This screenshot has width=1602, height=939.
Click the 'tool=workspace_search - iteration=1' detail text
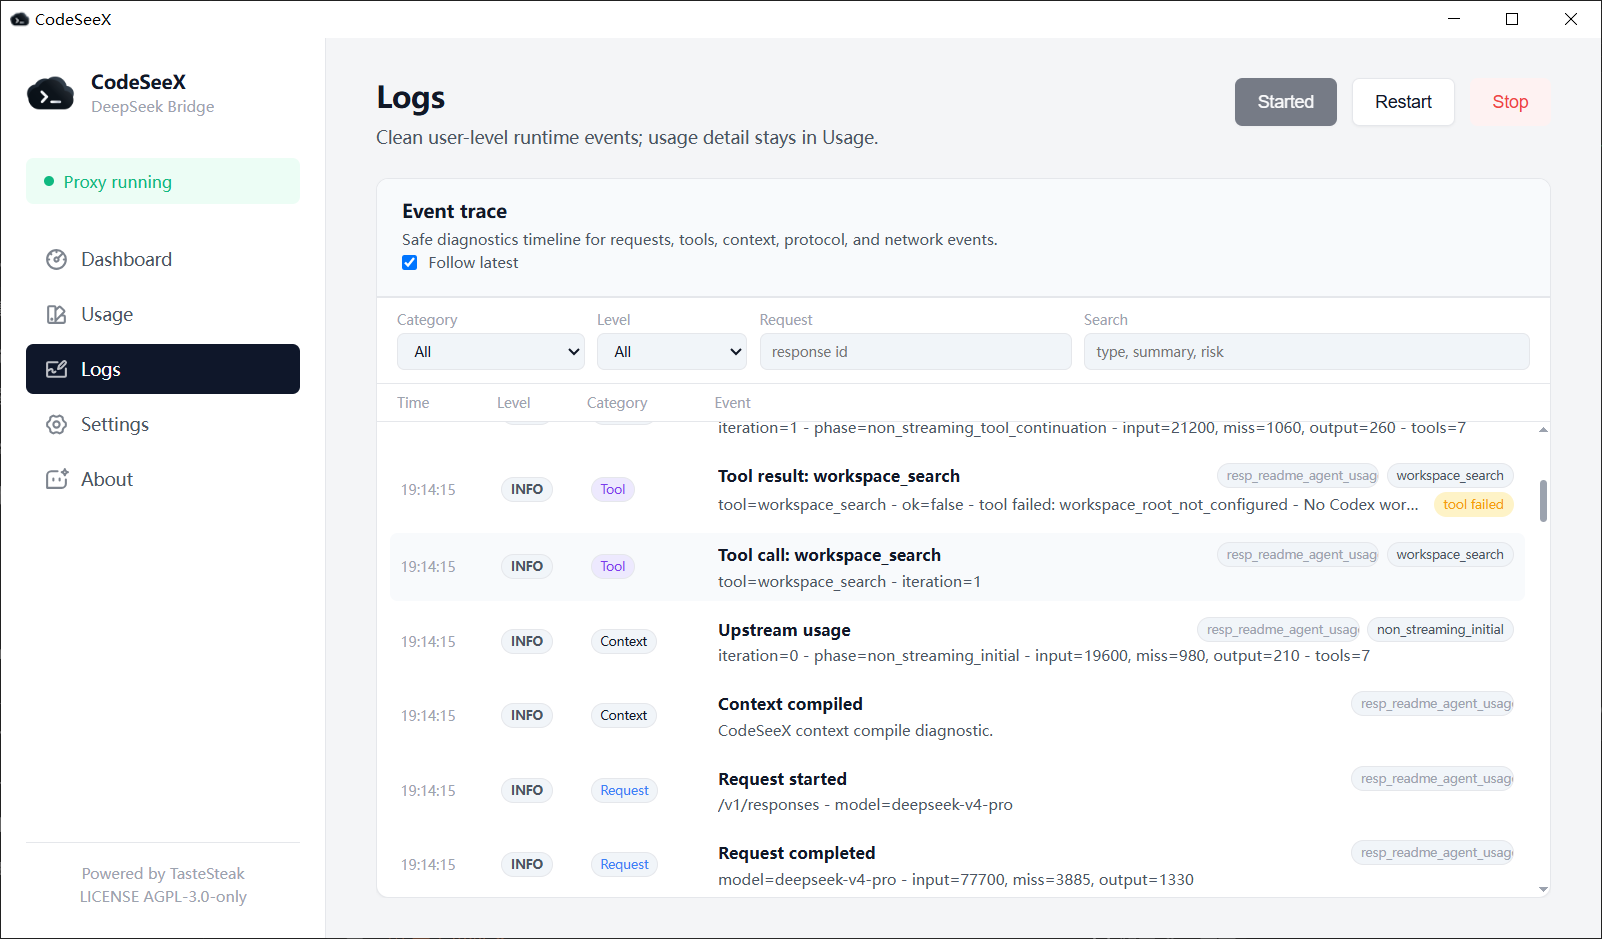(x=849, y=582)
